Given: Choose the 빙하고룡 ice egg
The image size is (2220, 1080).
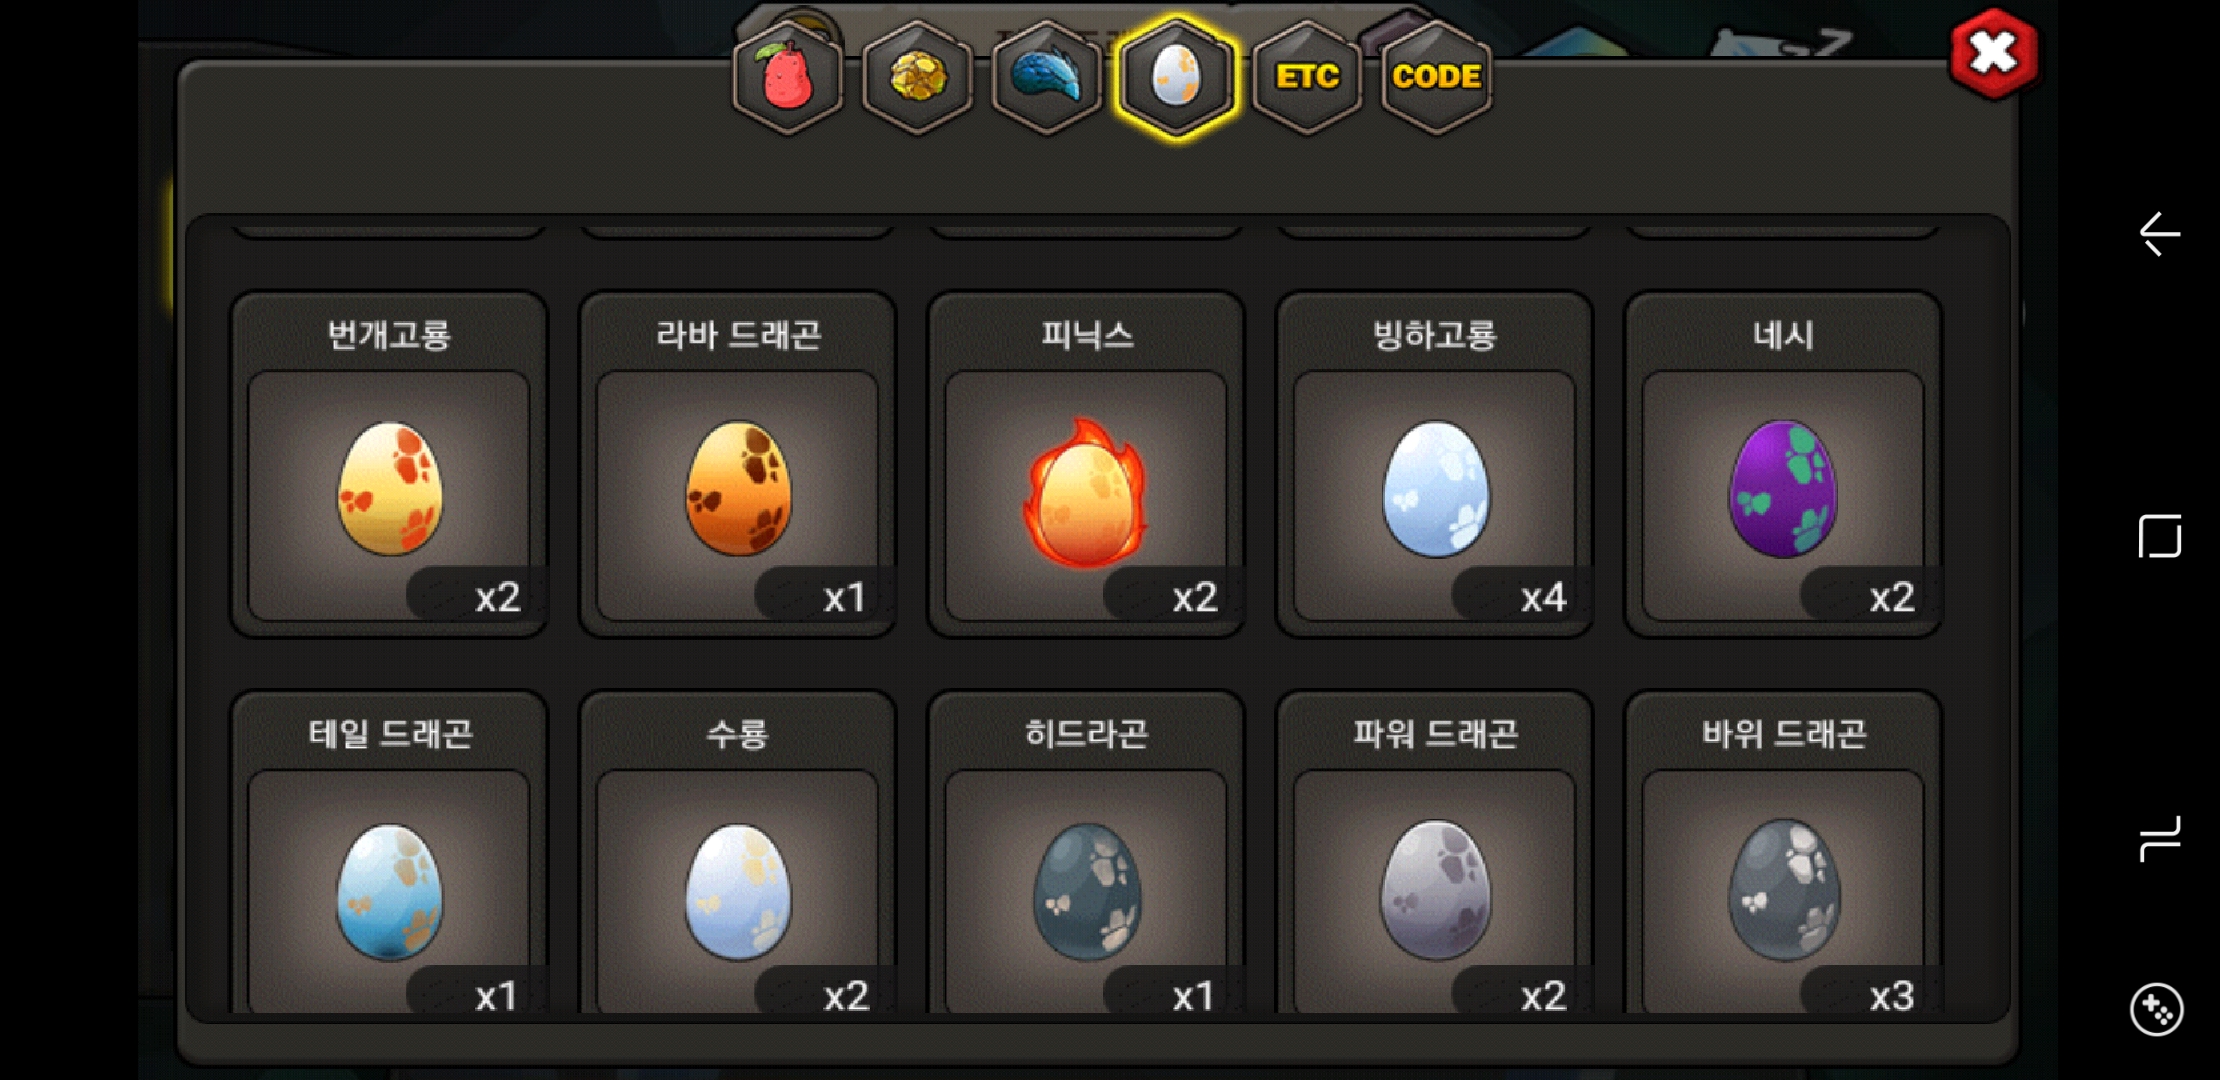Looking at the screenshot, I should (x=1435, y=464).
